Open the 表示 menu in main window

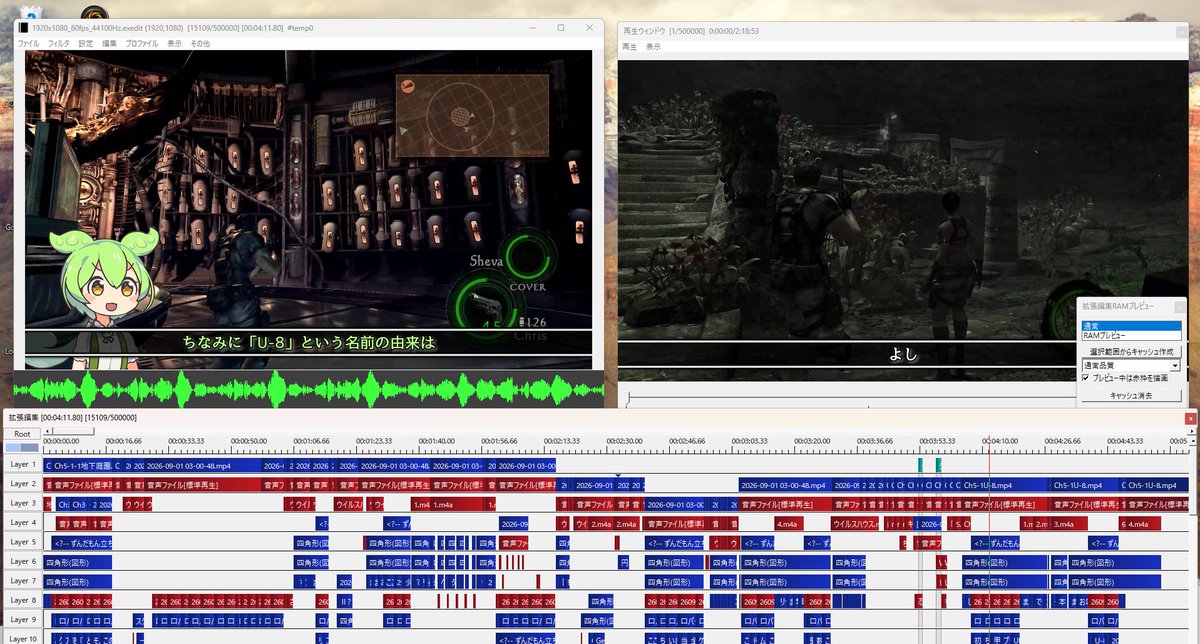click(x=175, y=44)
